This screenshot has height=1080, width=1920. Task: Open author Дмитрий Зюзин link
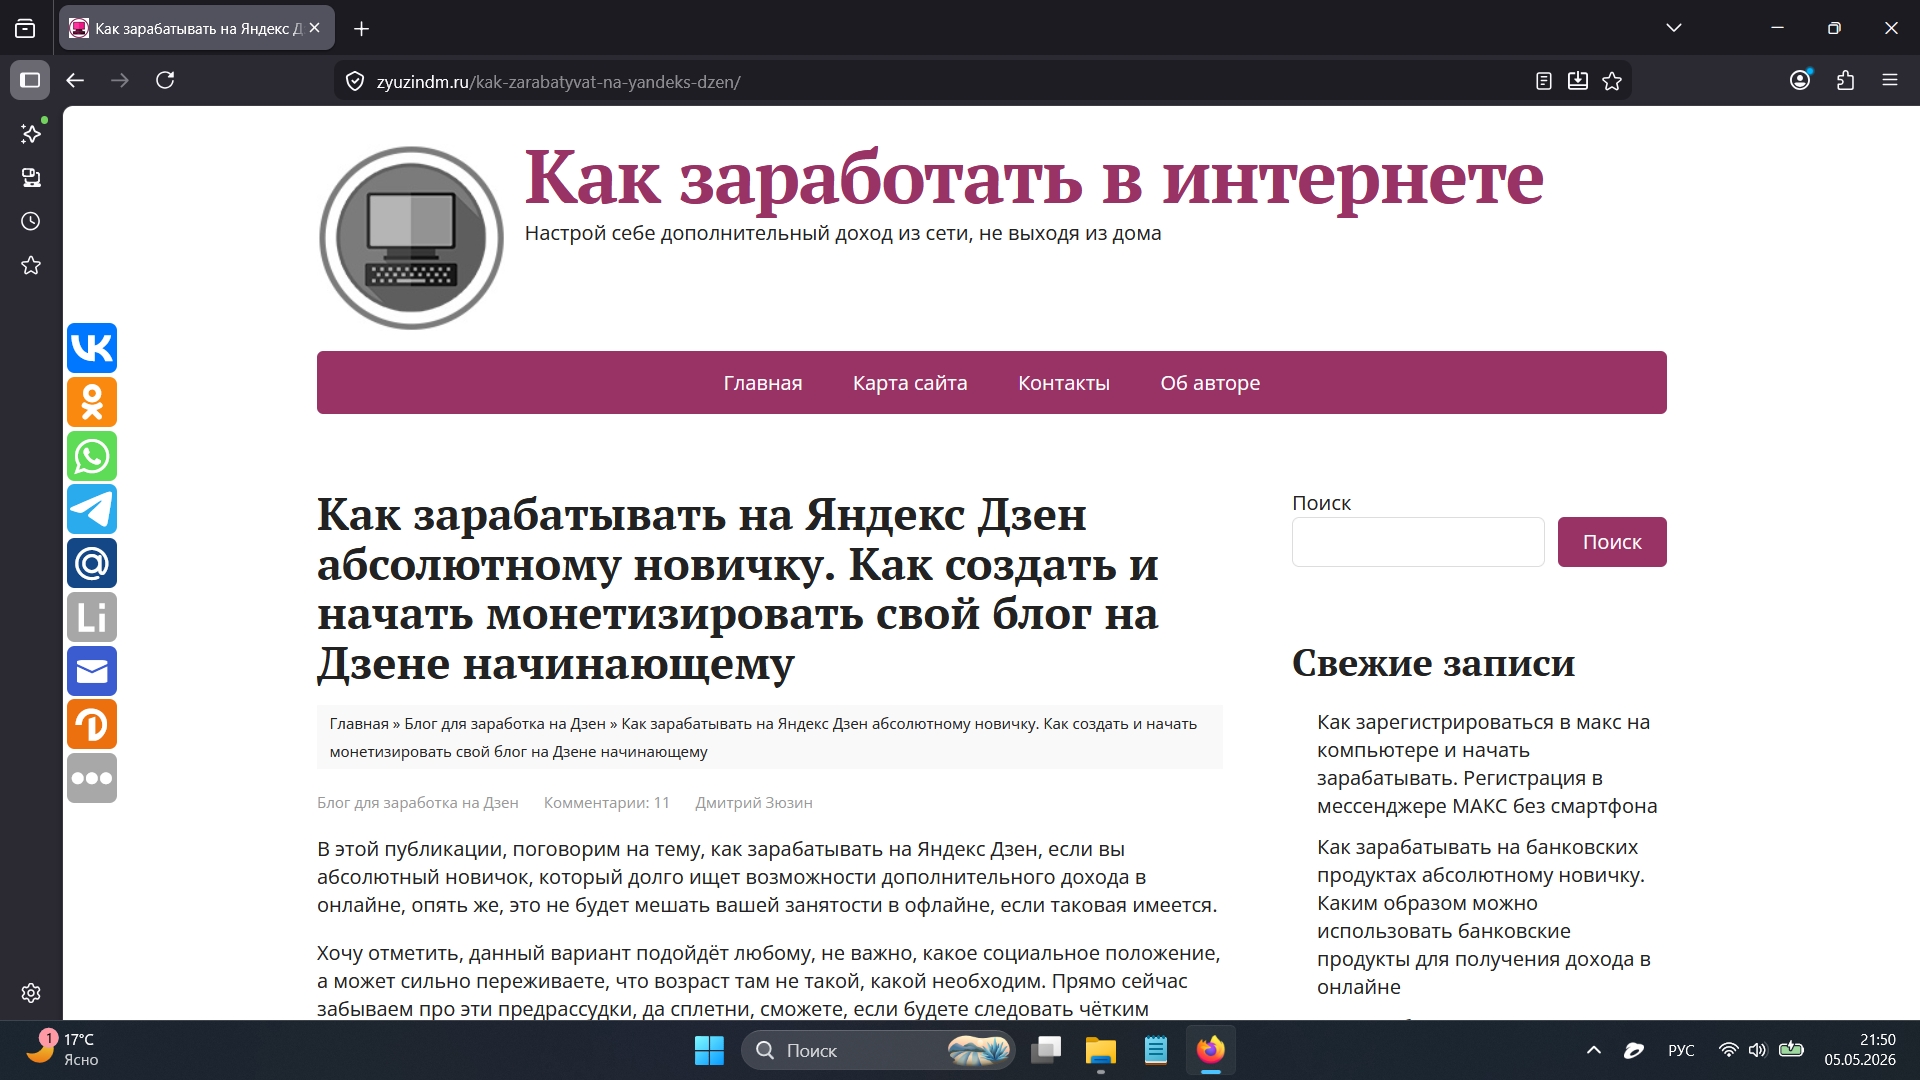tap(754, 802)
